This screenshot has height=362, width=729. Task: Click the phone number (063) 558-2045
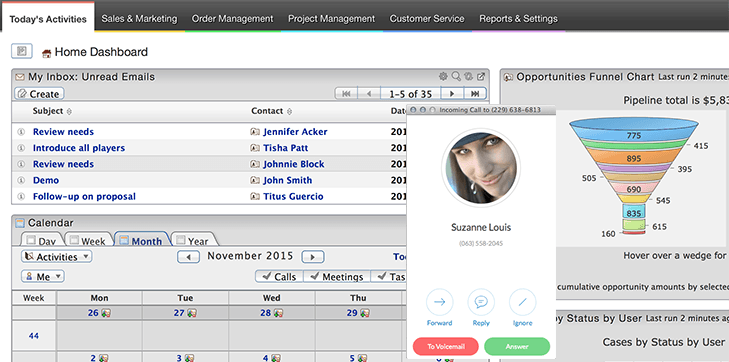(x=481, y=244)
